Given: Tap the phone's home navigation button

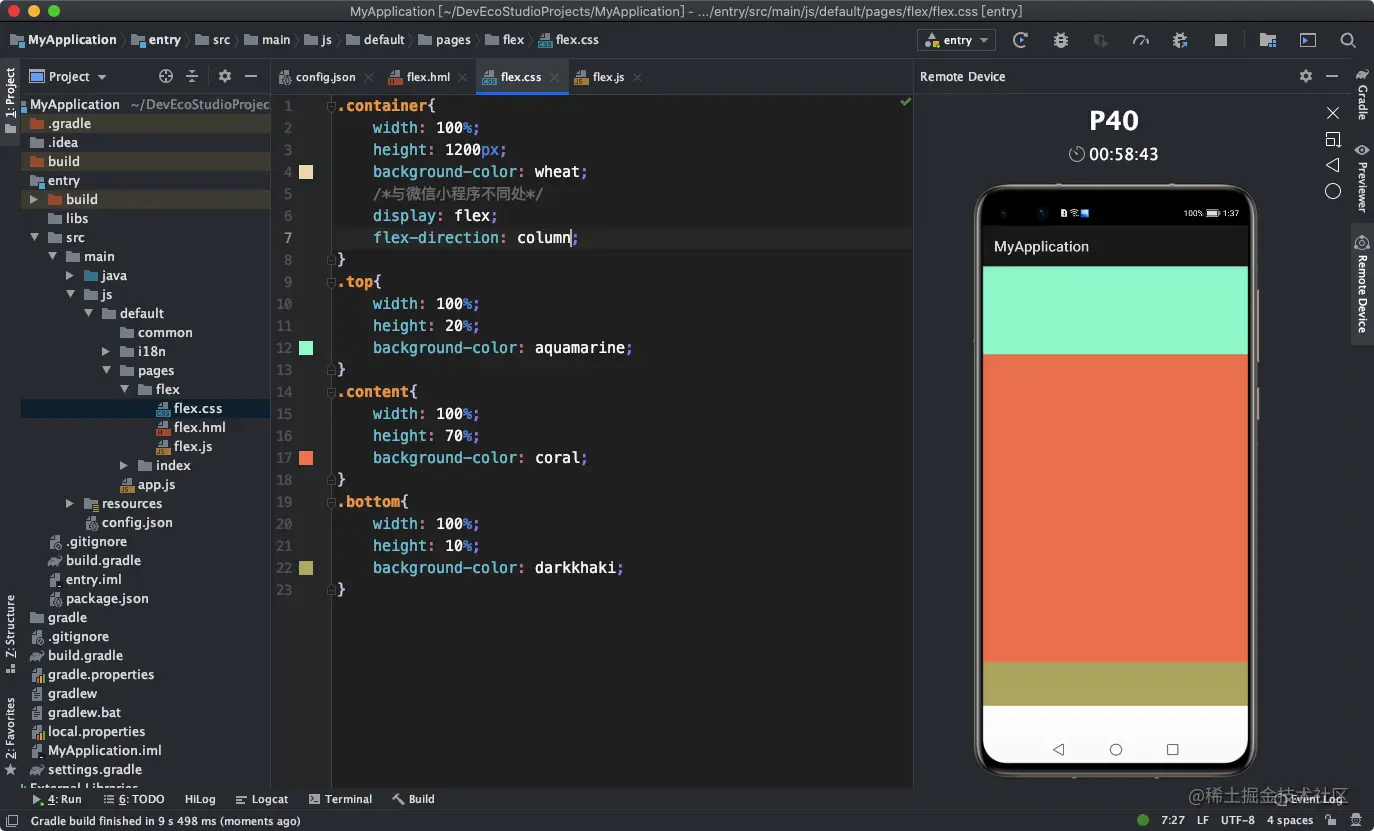Looking at the screenshot, I should tap(1116, 749).
